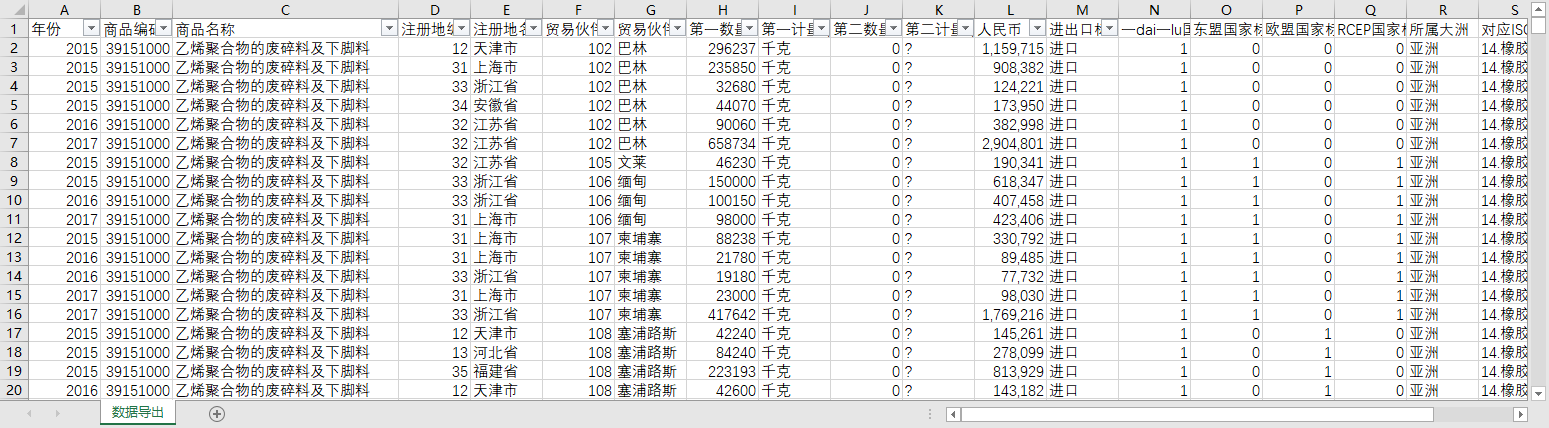Click the 缅甸 cell in row 9
1549x428 pixels.
[x=651, y=181]
